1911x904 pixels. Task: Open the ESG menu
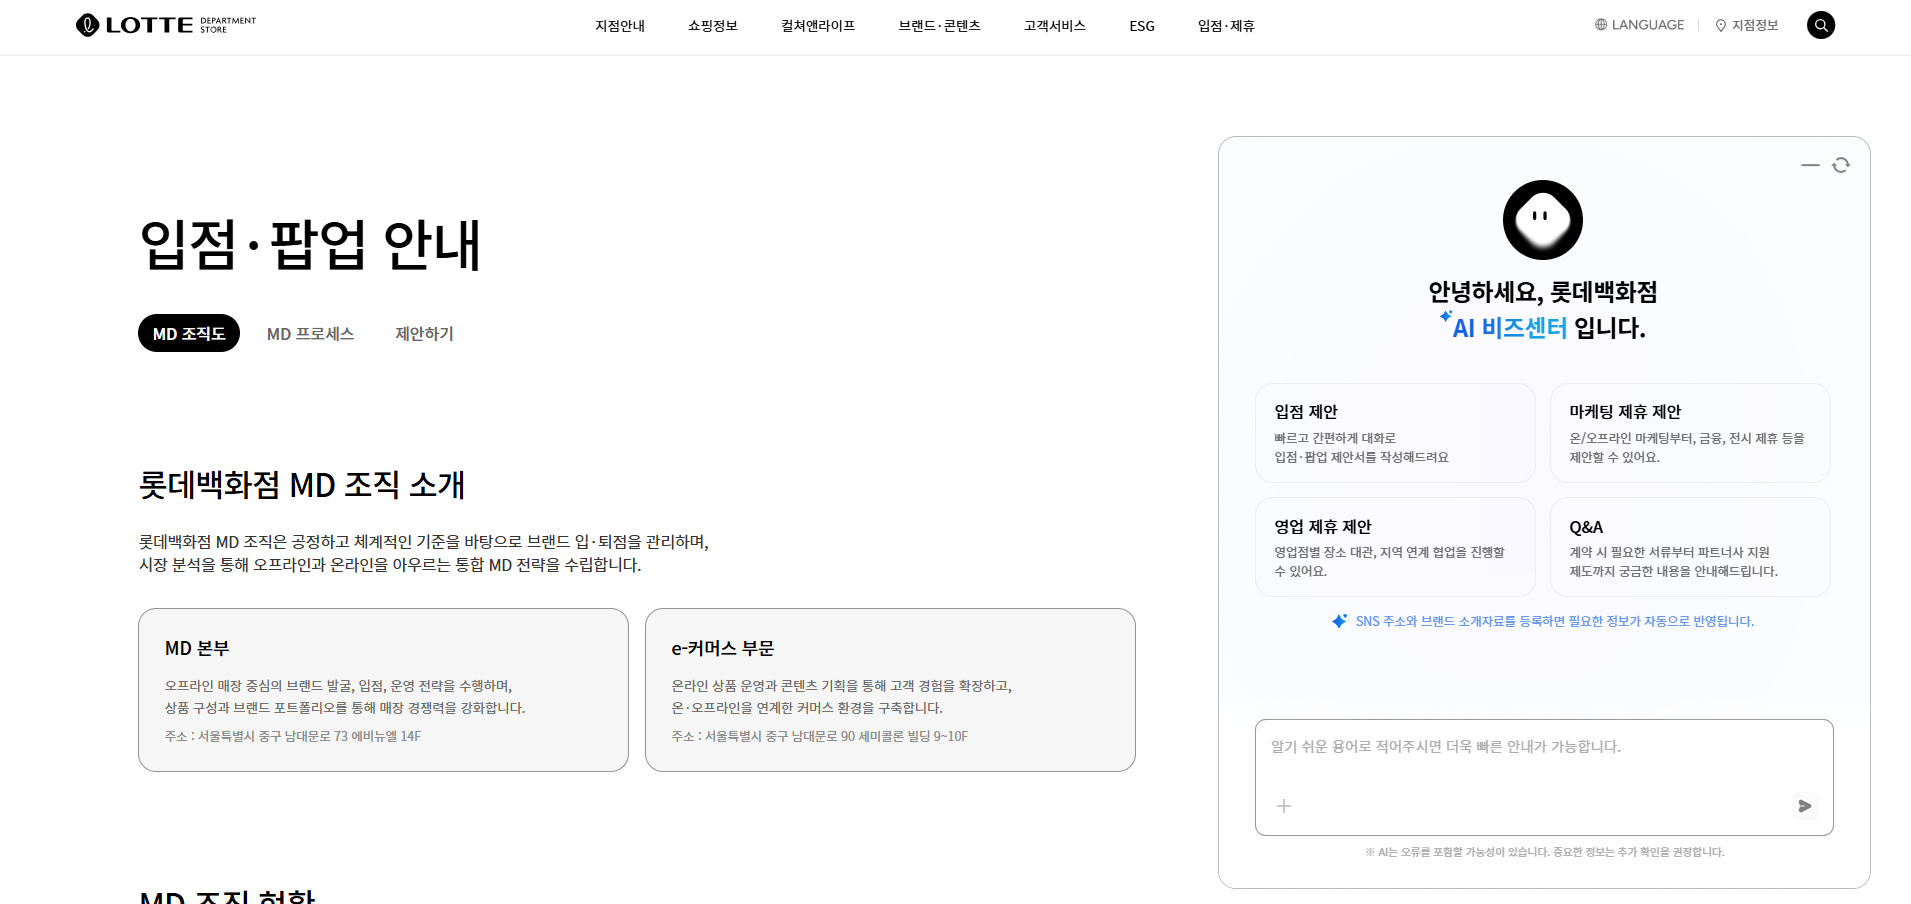click(x=1142, y=26)
